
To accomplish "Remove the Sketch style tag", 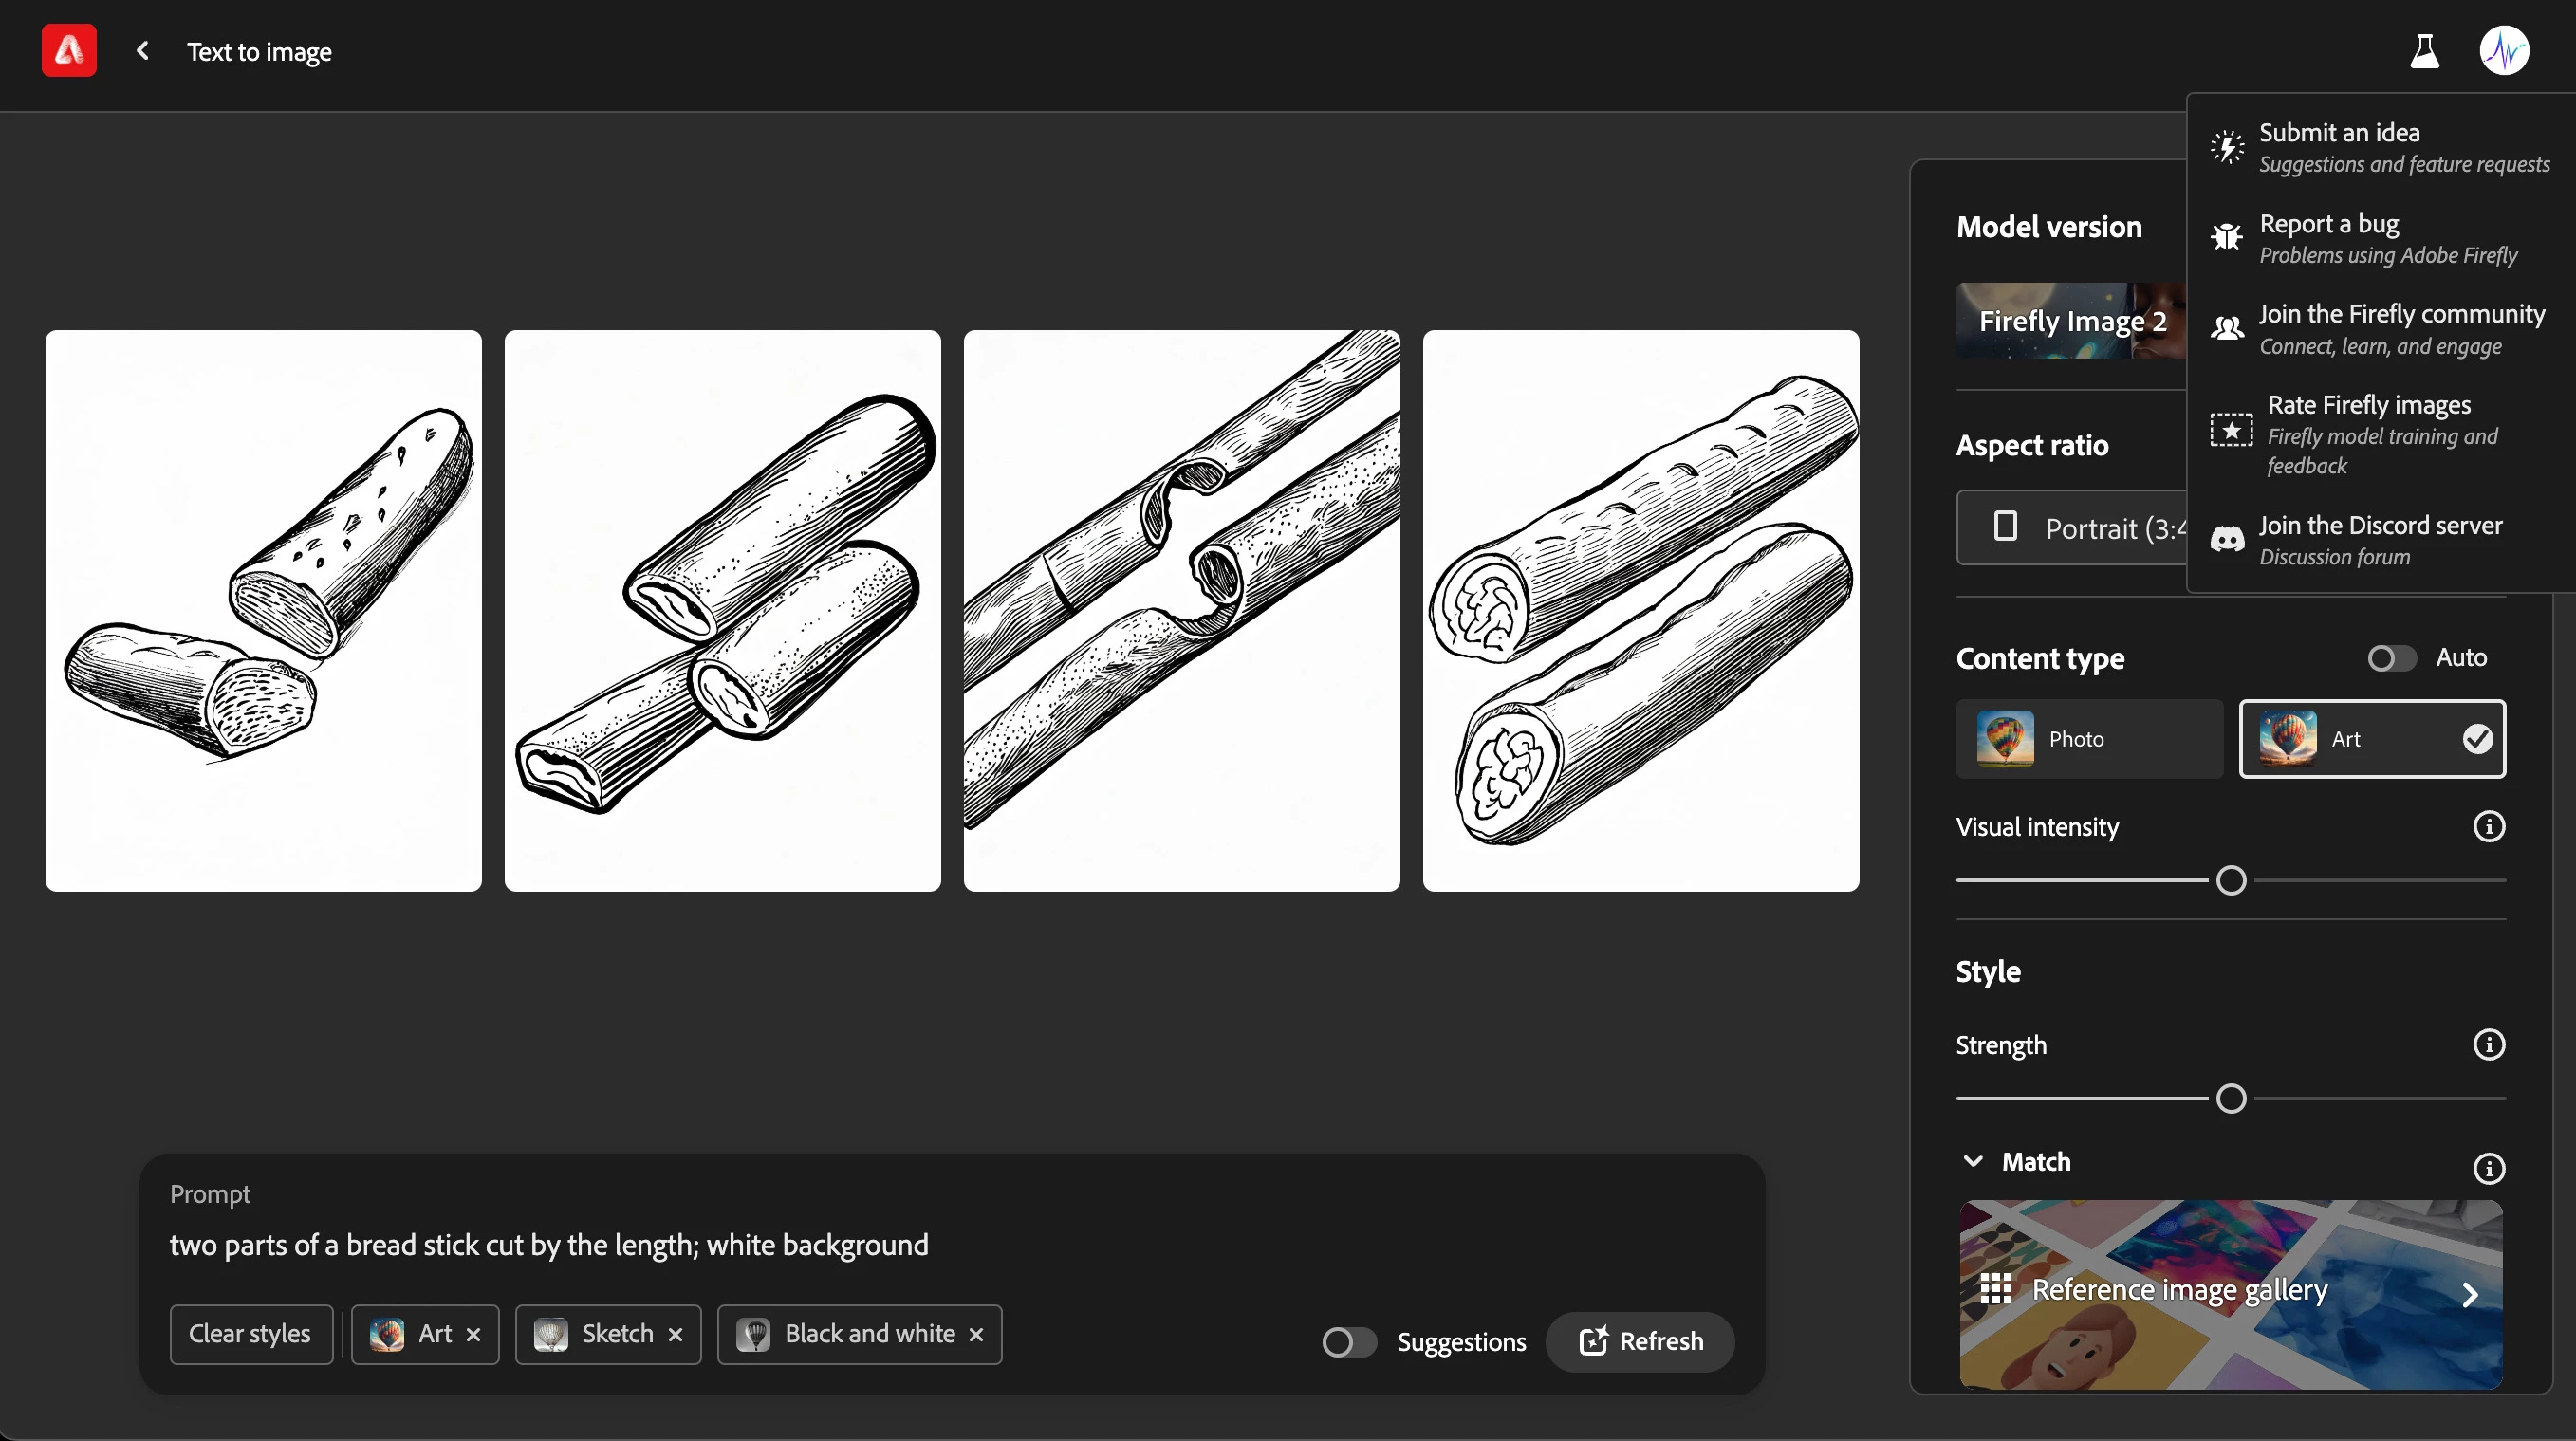I will (675, 1334).
